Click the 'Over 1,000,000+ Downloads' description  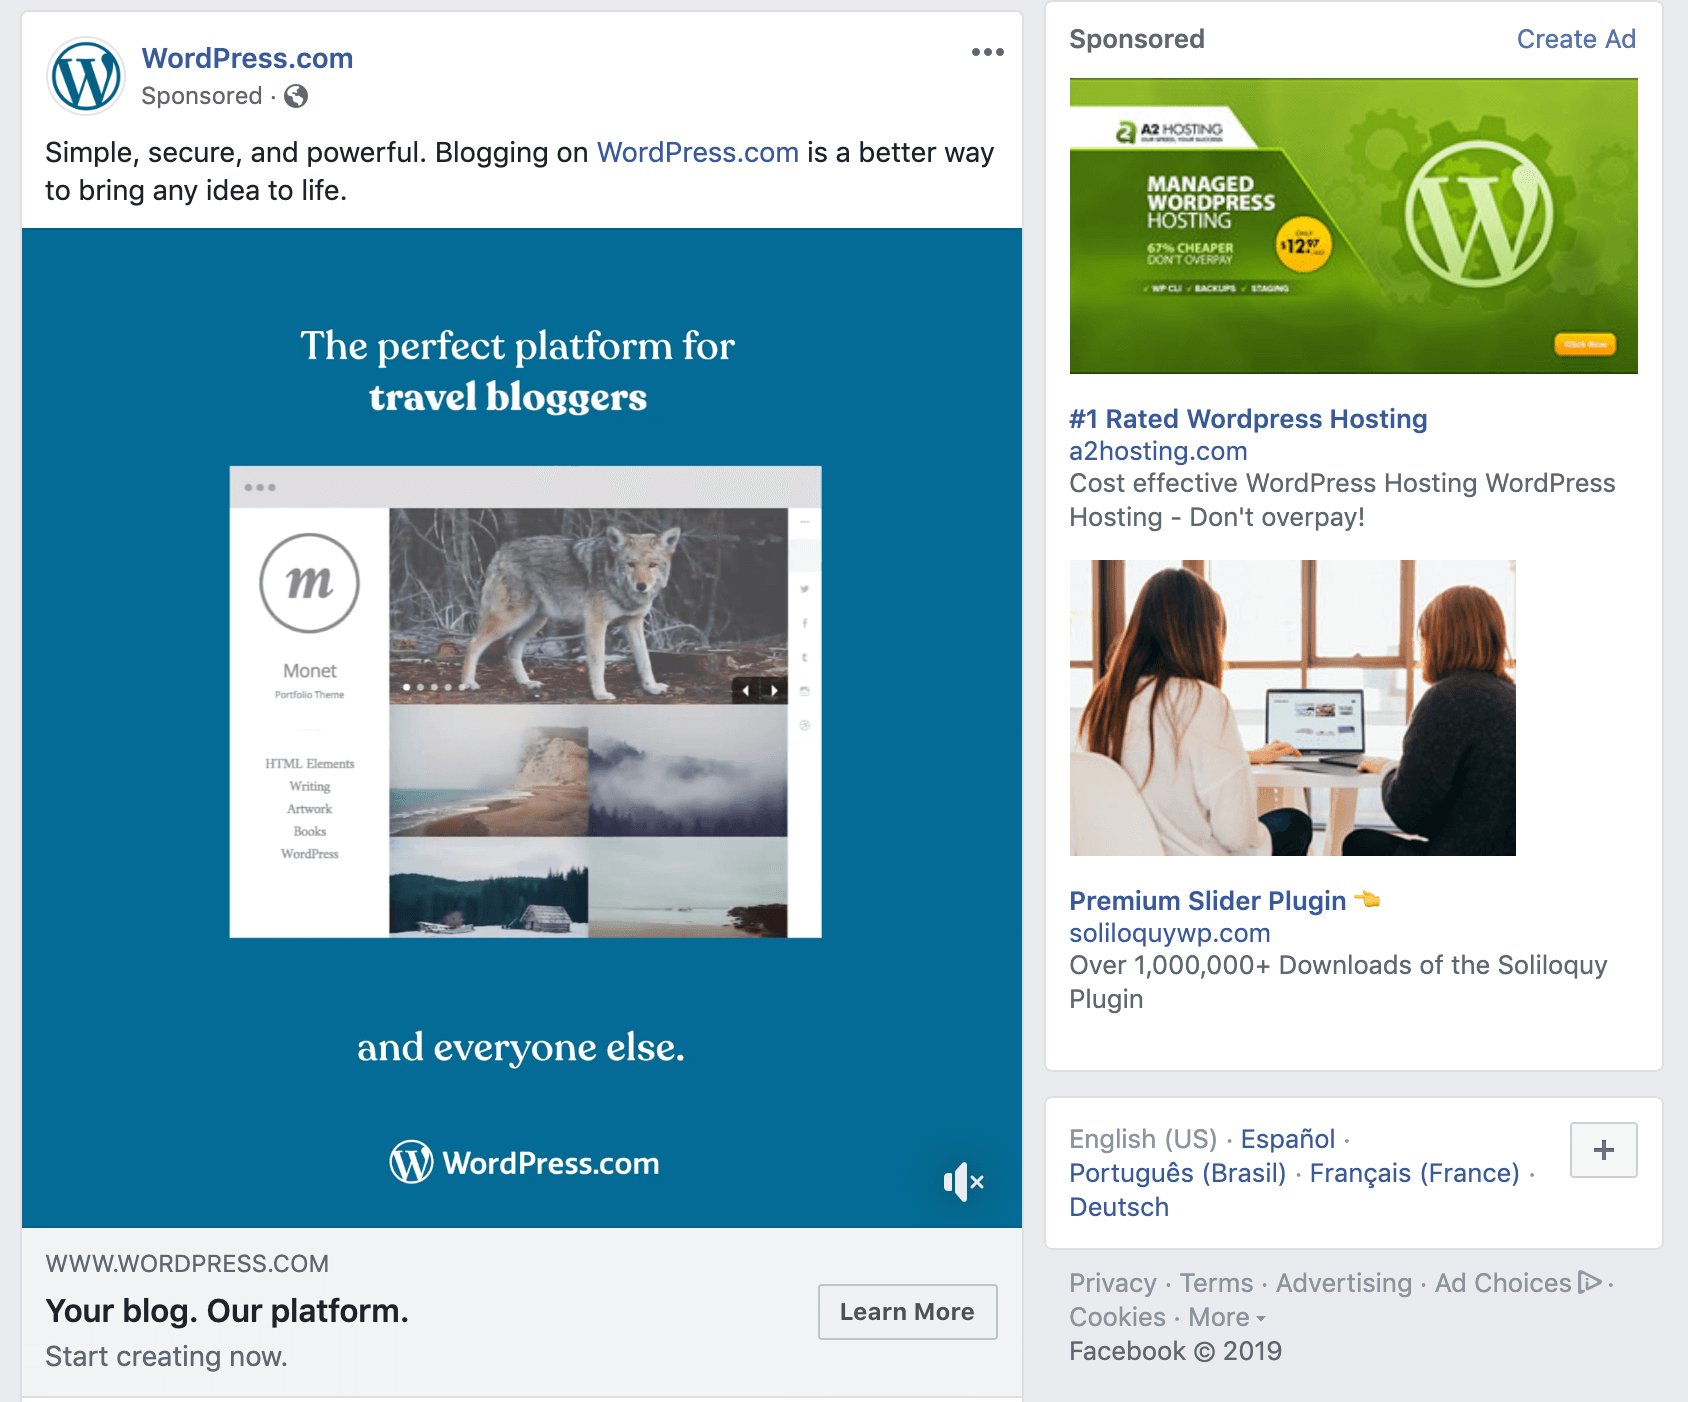[1338, 982]
